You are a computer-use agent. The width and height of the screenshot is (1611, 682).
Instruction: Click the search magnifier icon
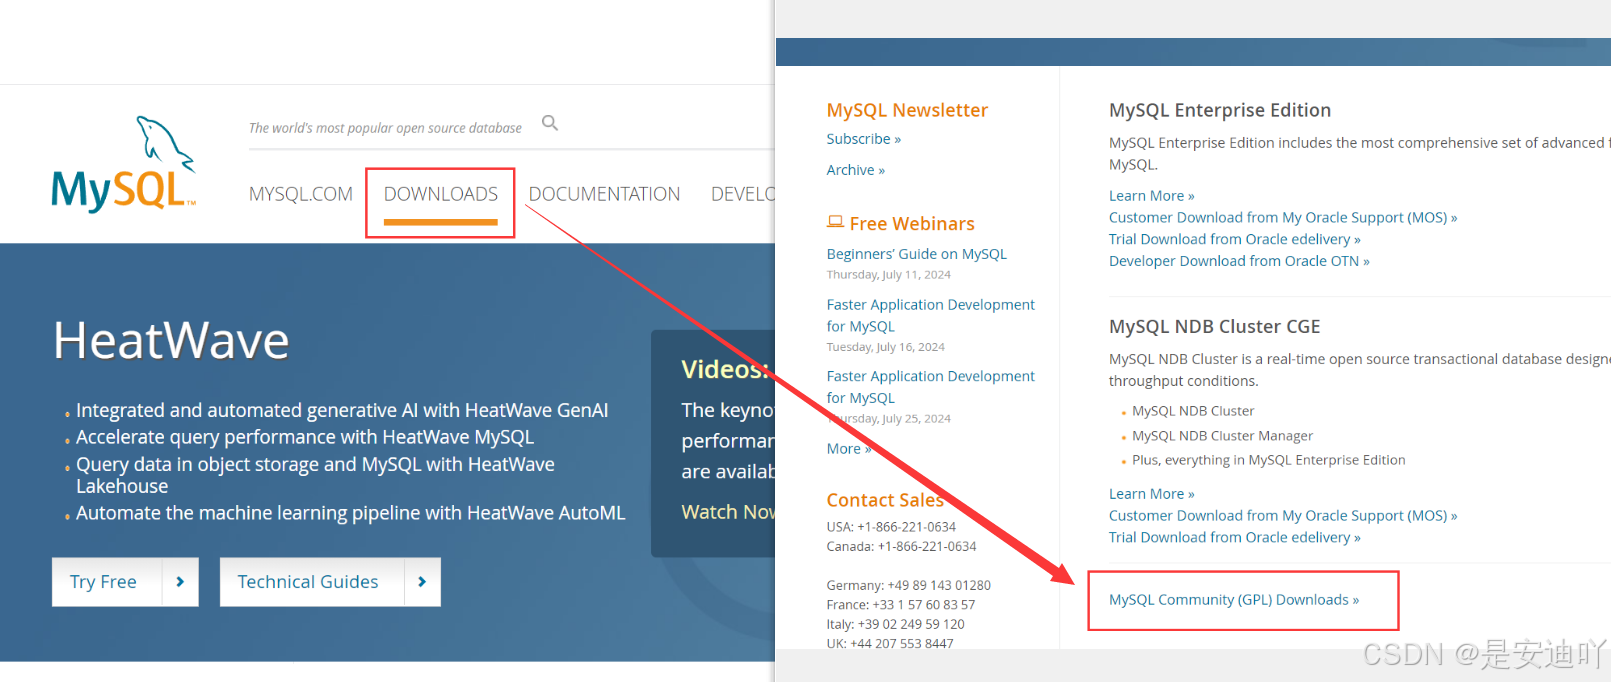tap(550, 123)
